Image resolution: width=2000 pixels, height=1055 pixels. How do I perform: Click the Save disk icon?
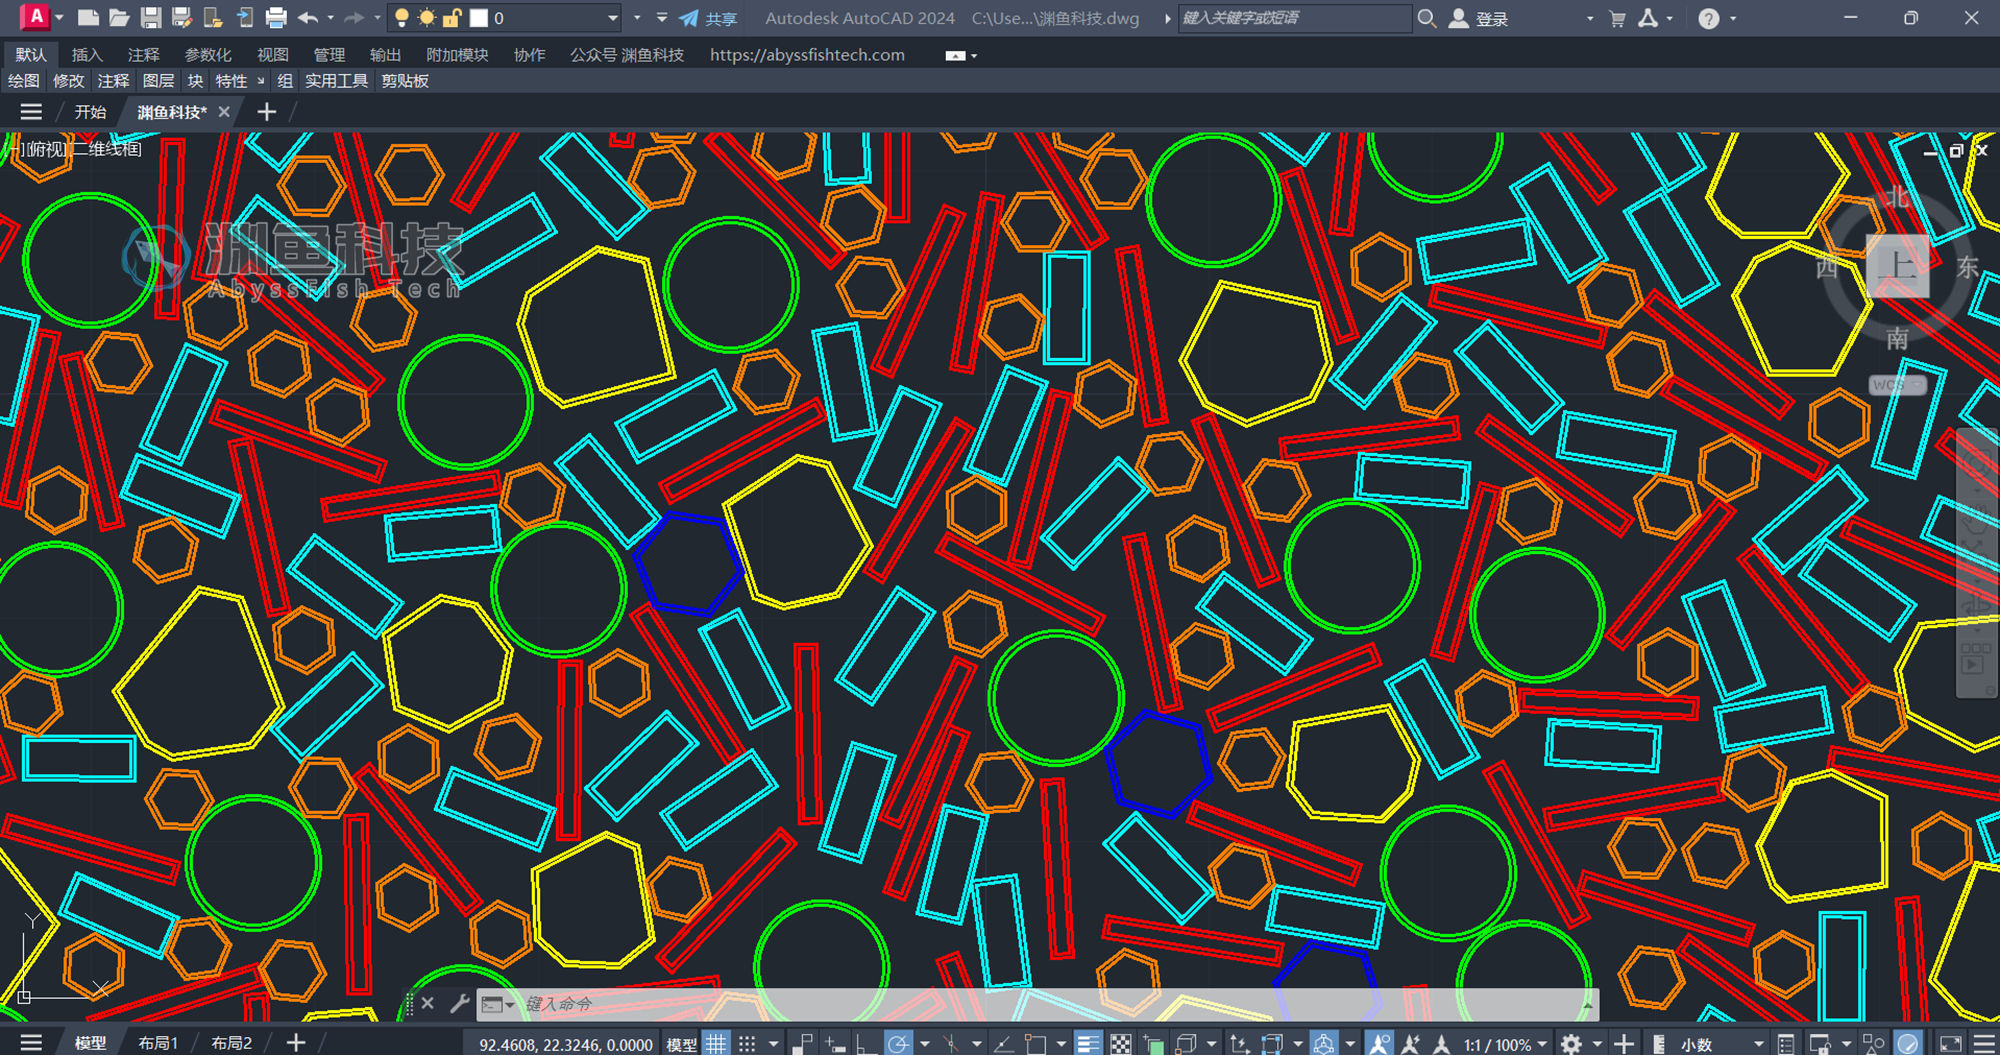pos(151,18)
